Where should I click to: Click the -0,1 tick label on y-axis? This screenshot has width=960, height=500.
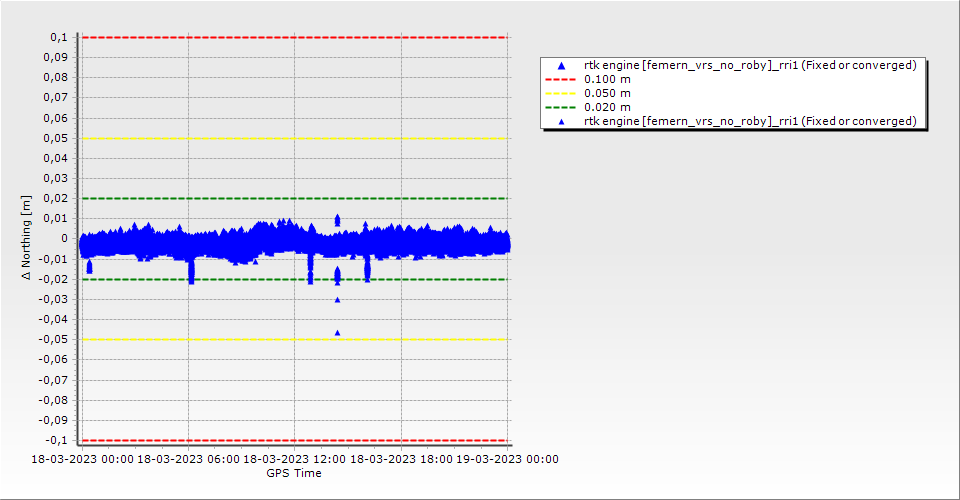[x=56, y=440]
